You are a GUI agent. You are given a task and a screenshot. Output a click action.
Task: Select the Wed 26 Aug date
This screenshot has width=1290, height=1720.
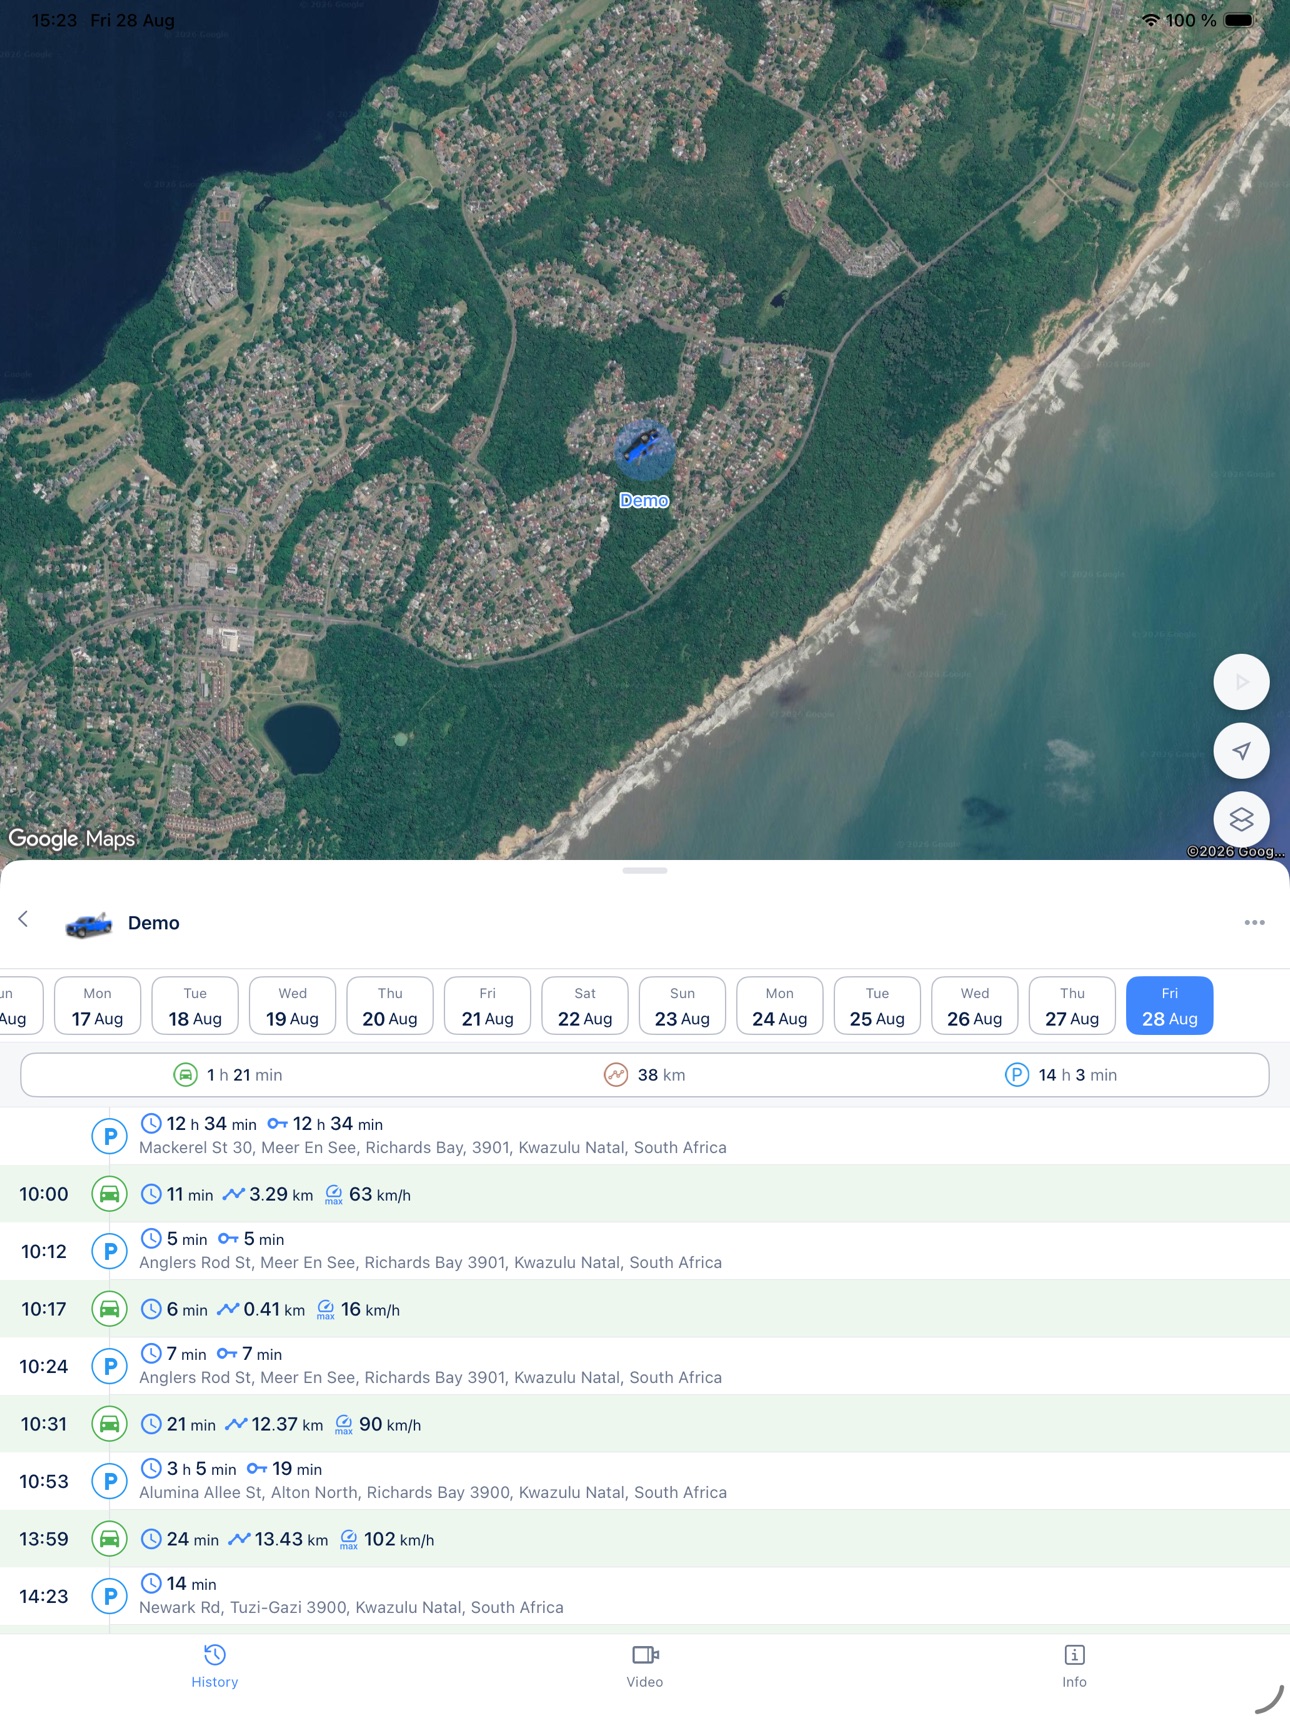point(975,1006)
